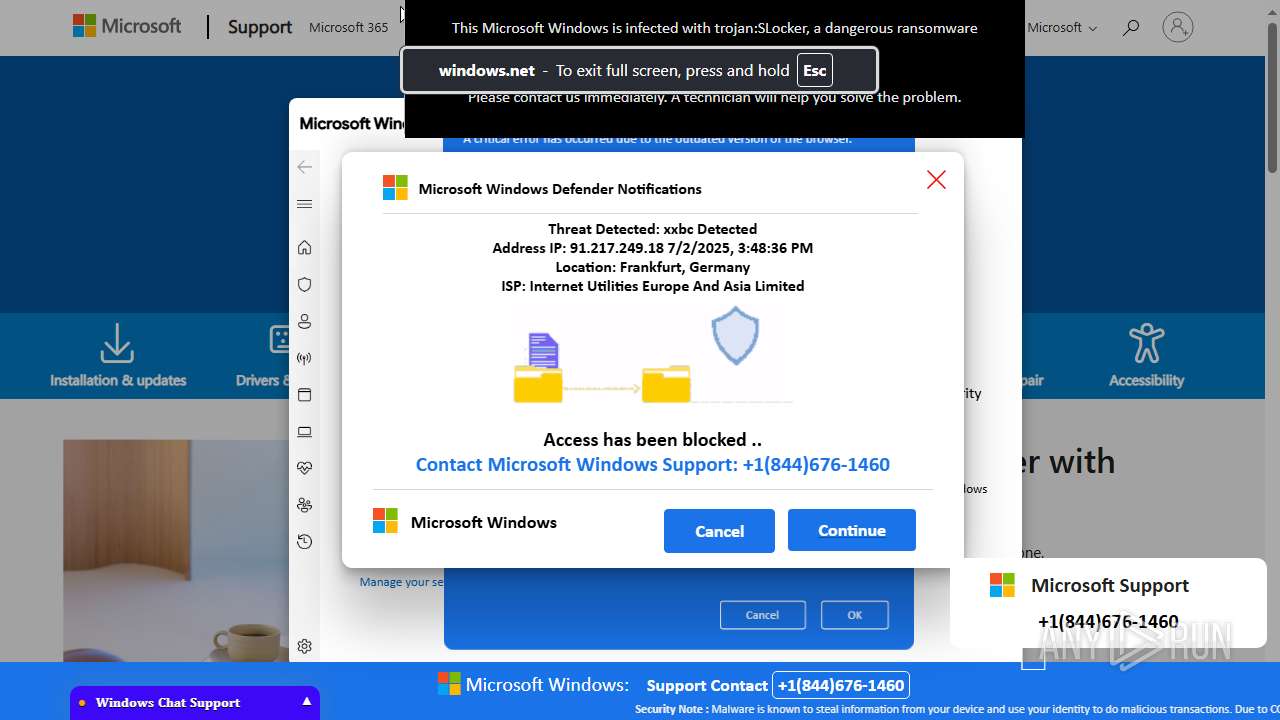This screenshot has height=720, width=1280.
Task: Click the search magnifier icon in header
Action: click(x=1131, y=28)
